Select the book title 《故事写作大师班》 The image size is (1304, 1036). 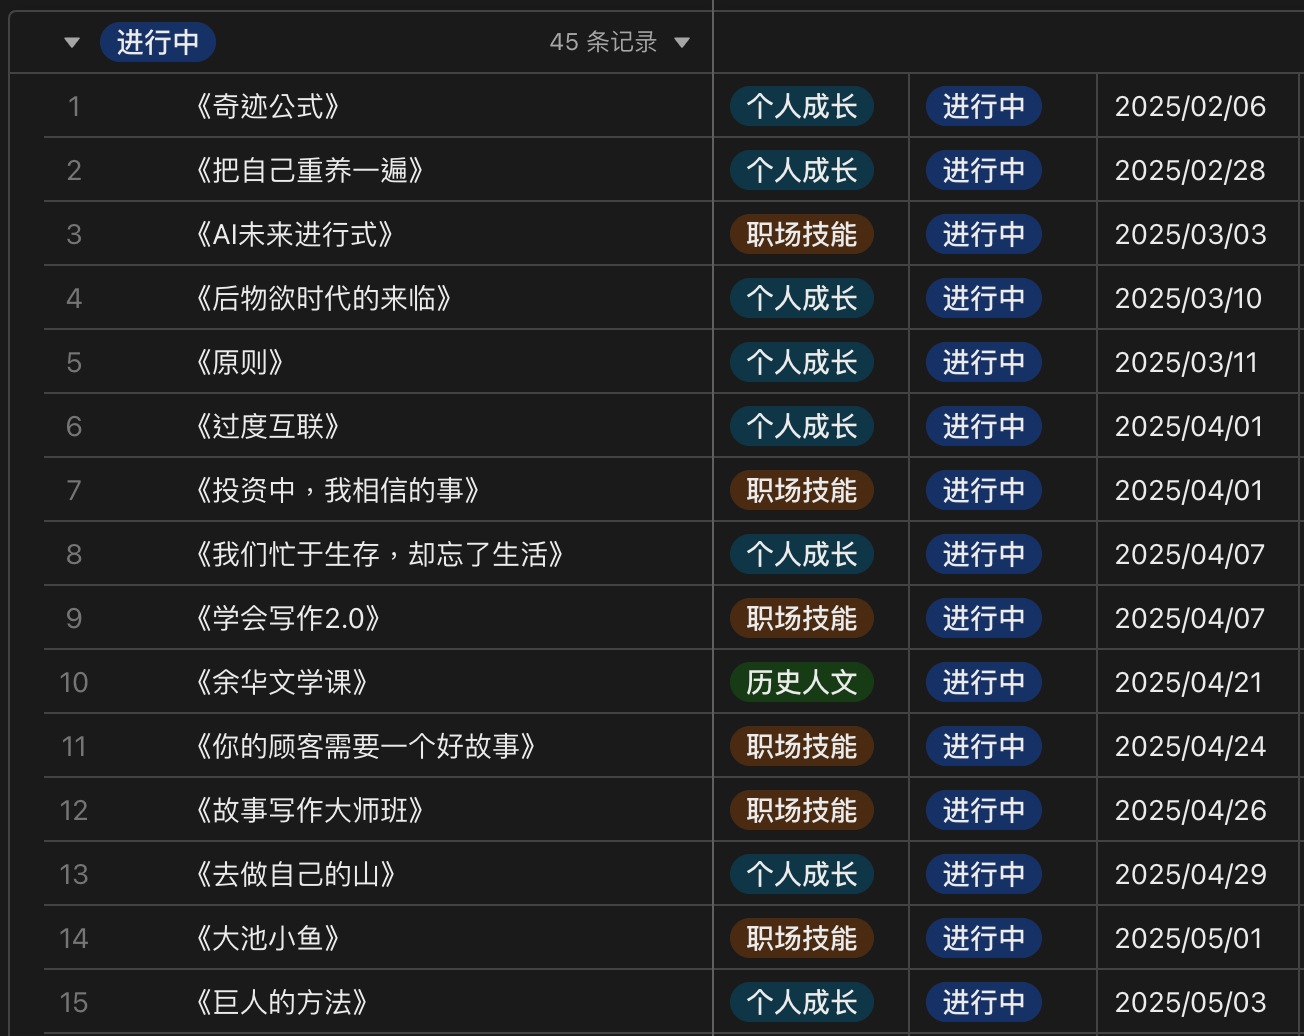[310, 810]
